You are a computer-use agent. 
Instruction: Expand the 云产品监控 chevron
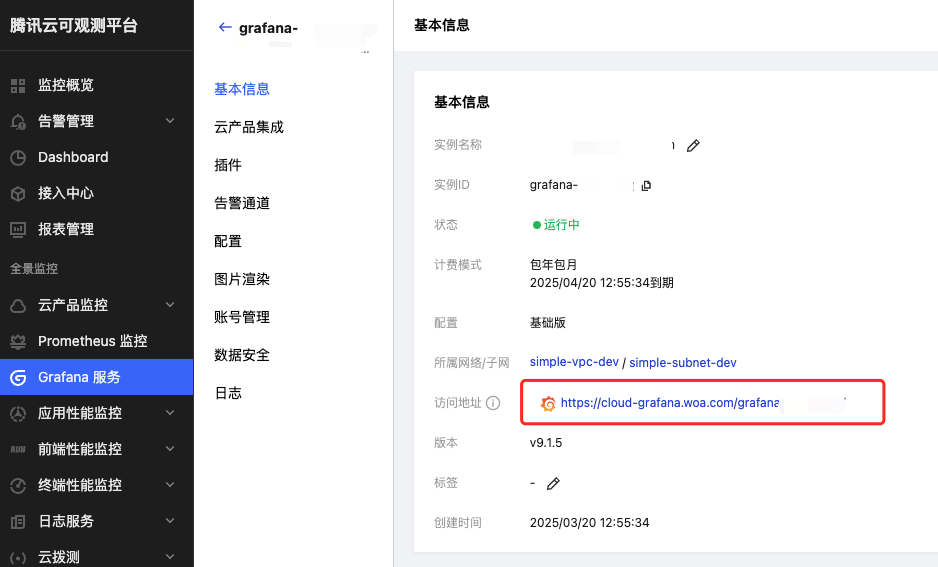tap(170, 305)
